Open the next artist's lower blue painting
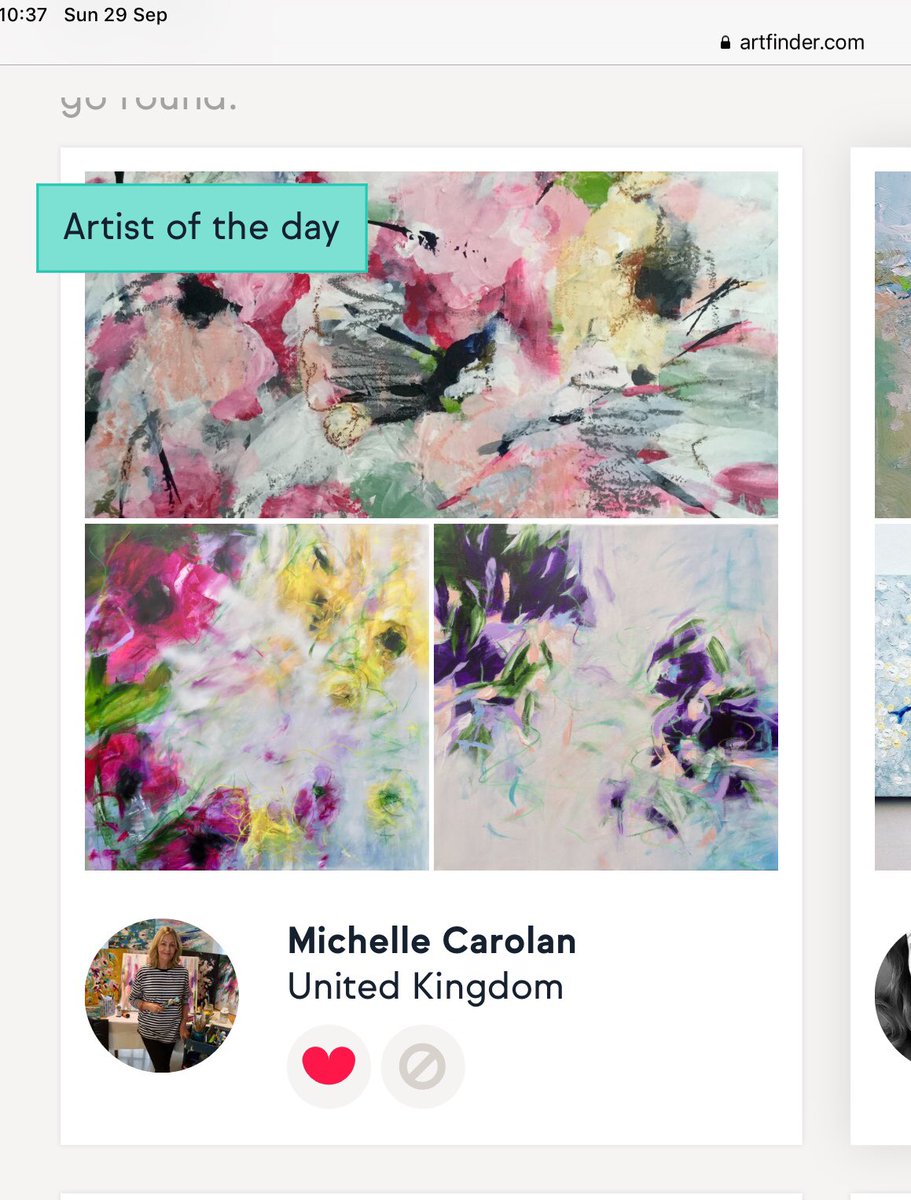Image resolution: width=911 pixels, height=1200 pixels. [893, 697]
